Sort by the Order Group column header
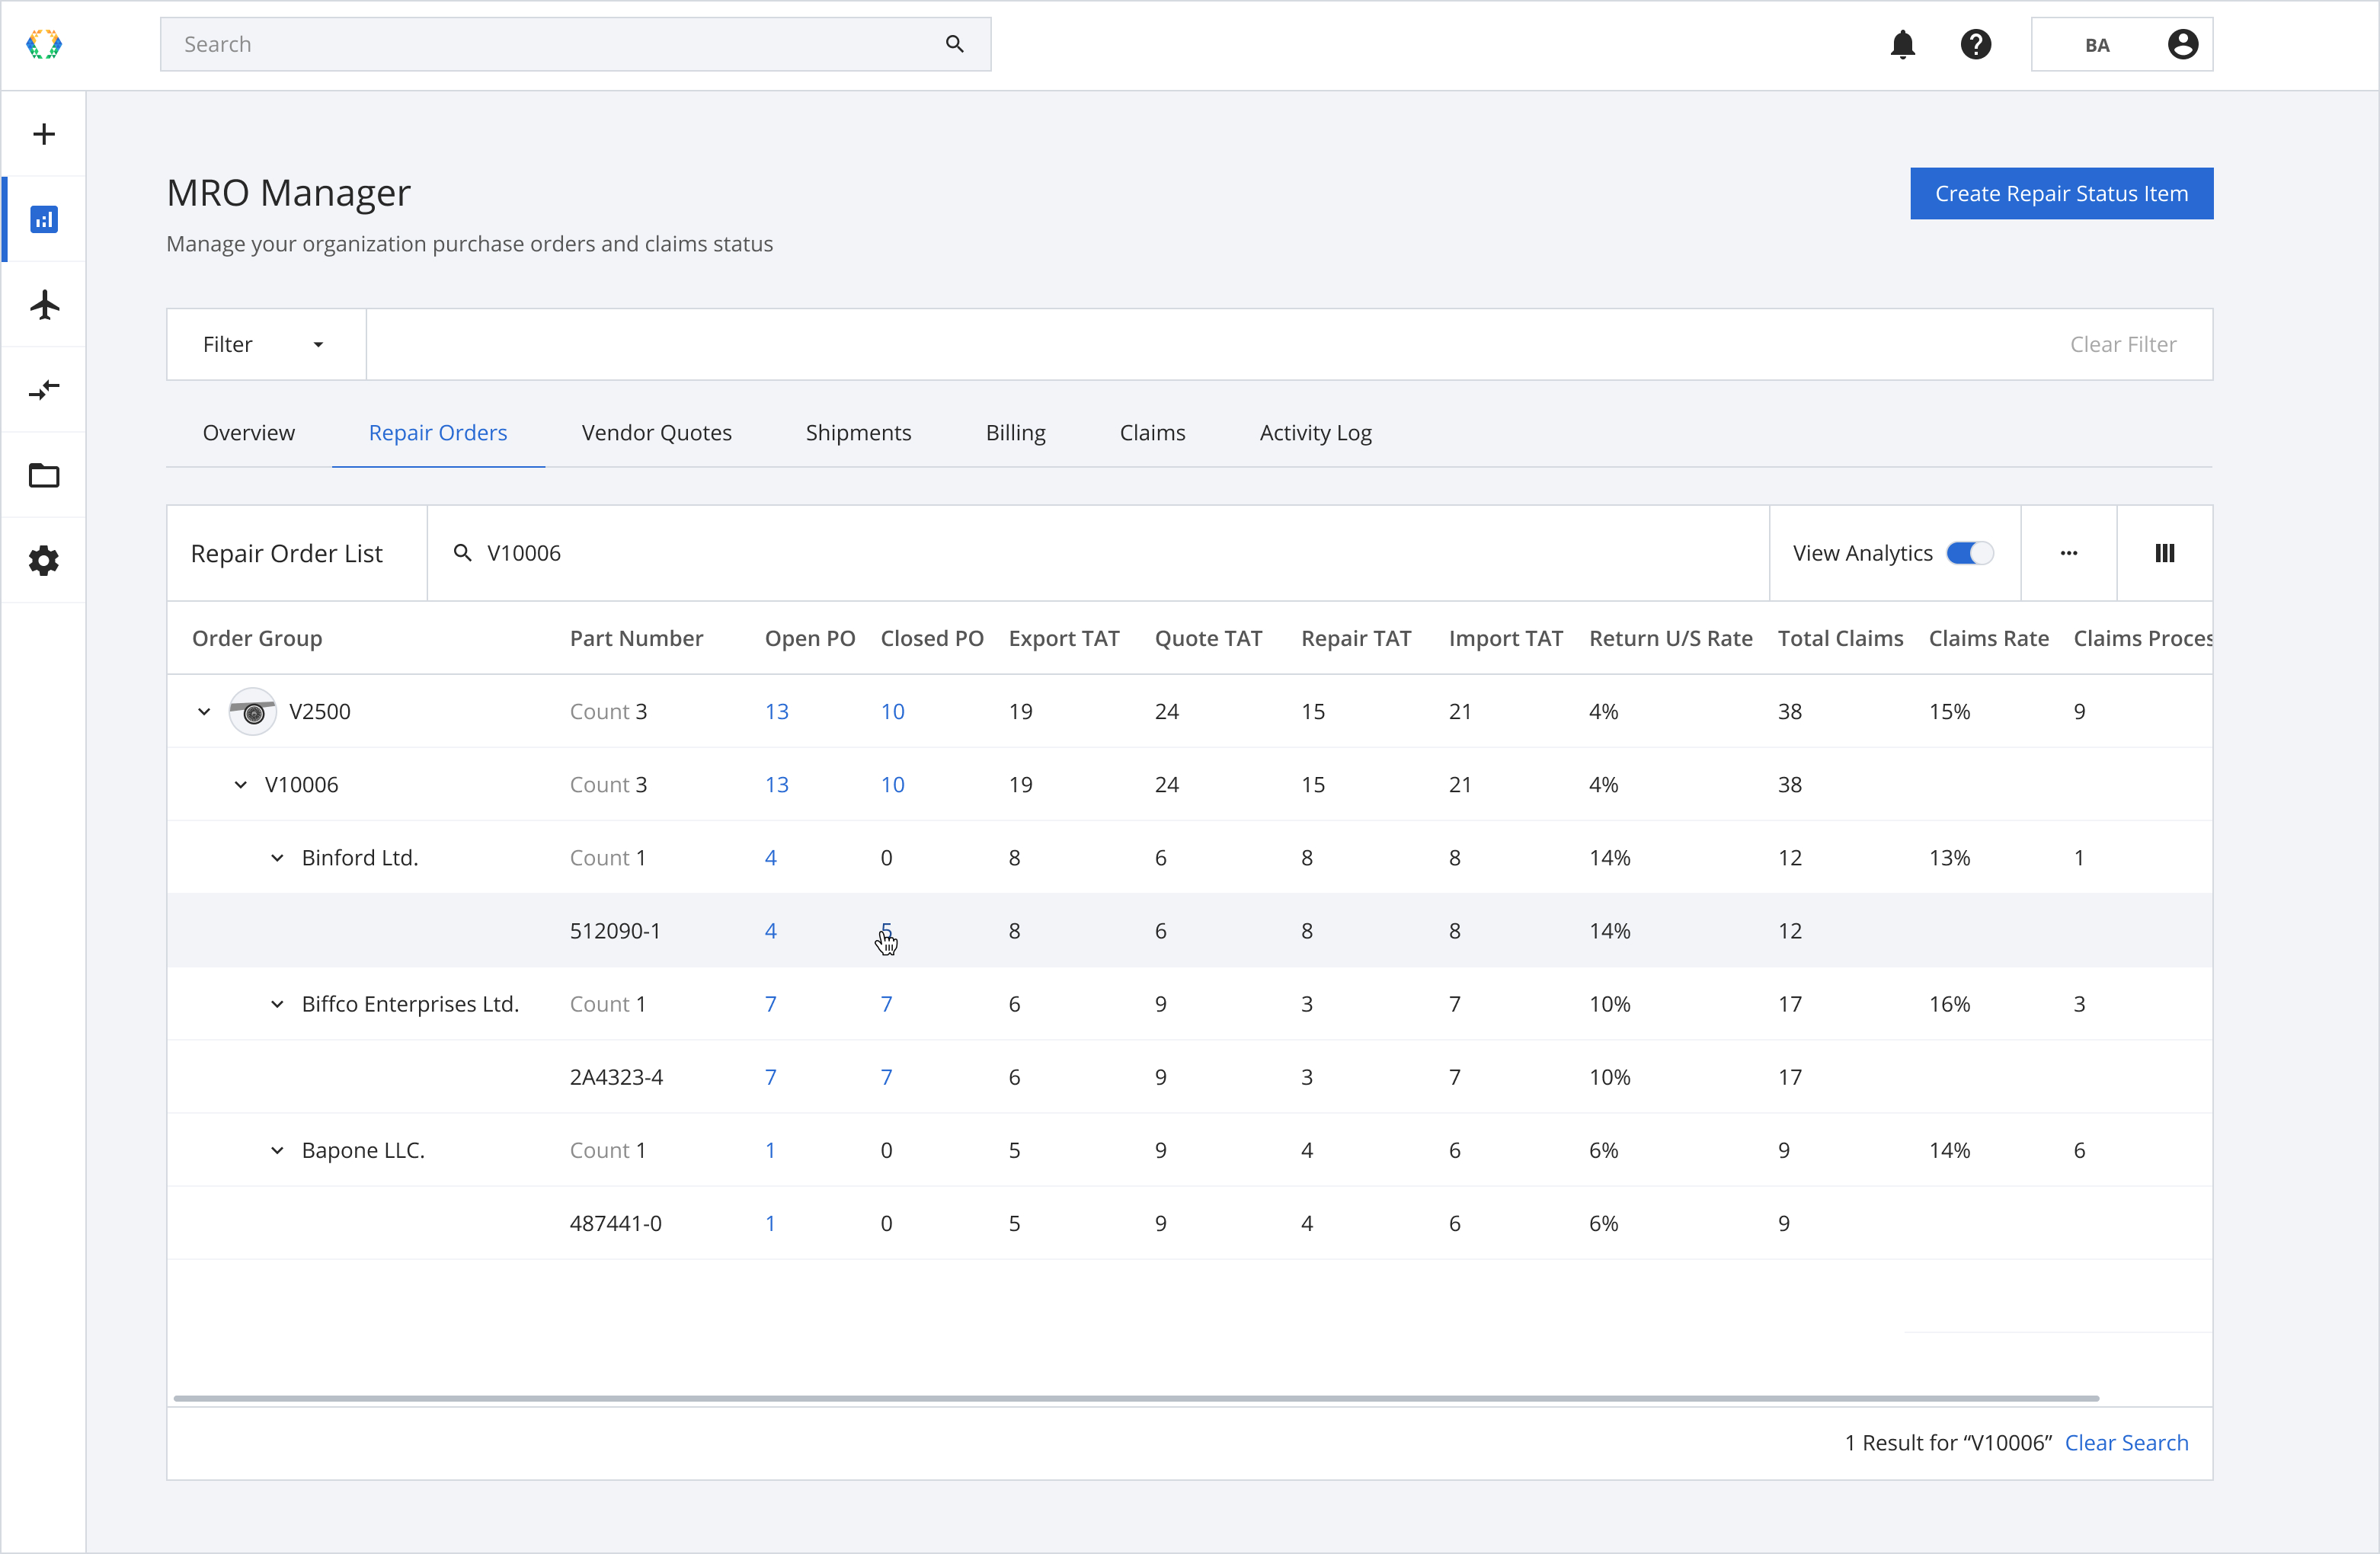2380x1554 pixels. pyautogui.click(x=257, y=638)
